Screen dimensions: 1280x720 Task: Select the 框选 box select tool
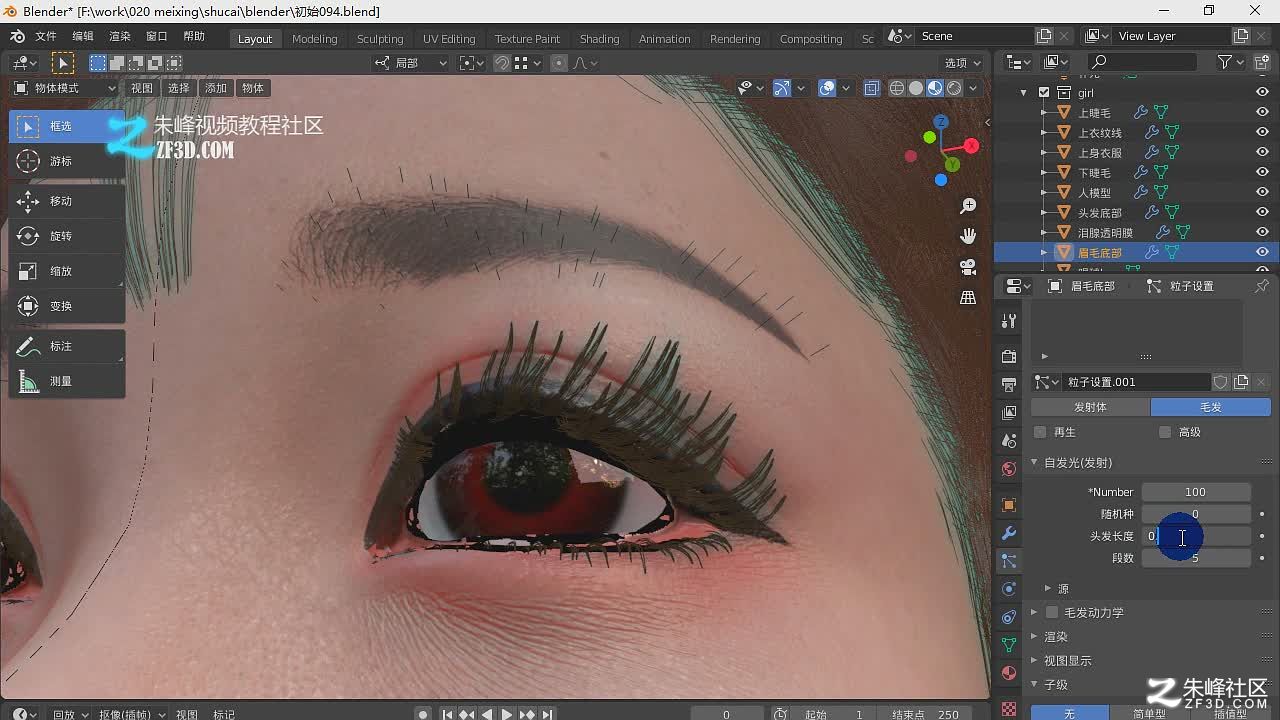point(67,126)
